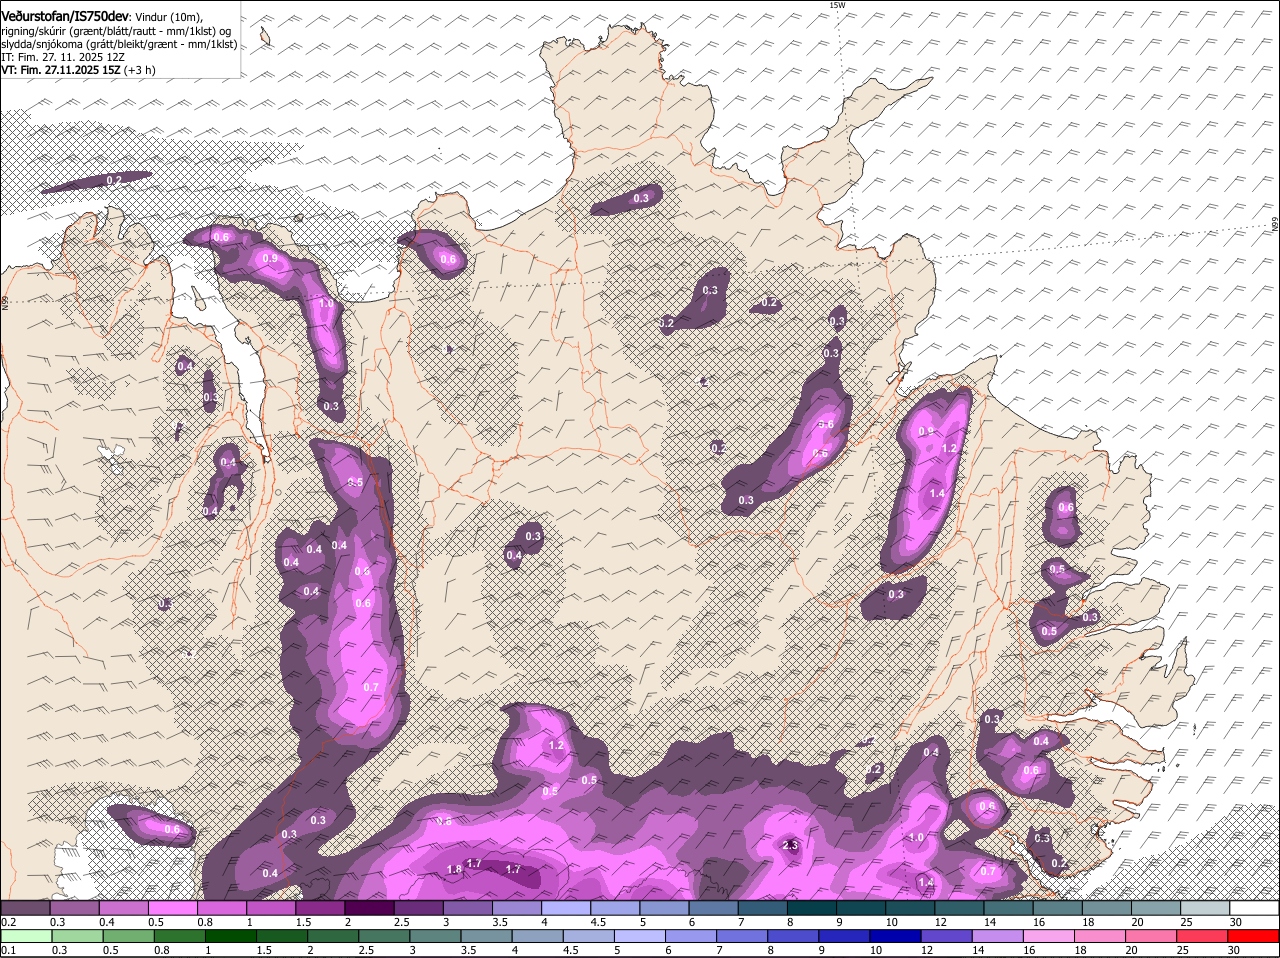
Task: Click the 2.3 precipitation value on the map
Action: click(790, 845)
